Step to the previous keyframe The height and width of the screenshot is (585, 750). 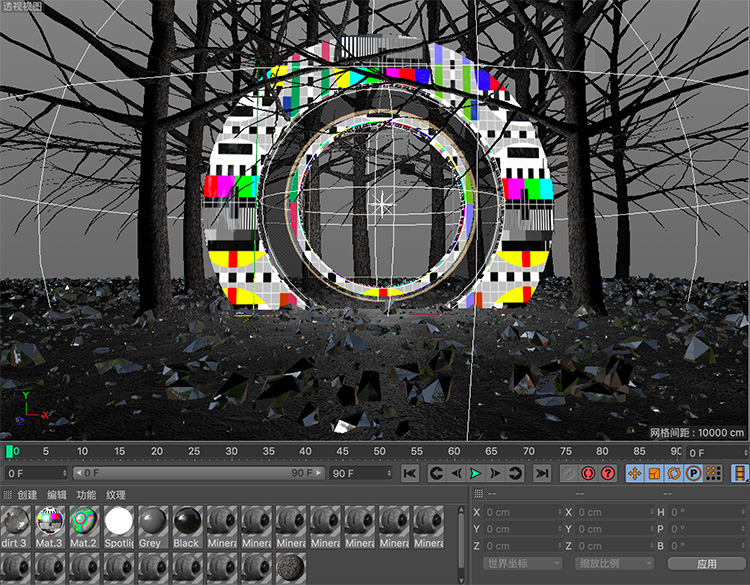pos(436,473)
